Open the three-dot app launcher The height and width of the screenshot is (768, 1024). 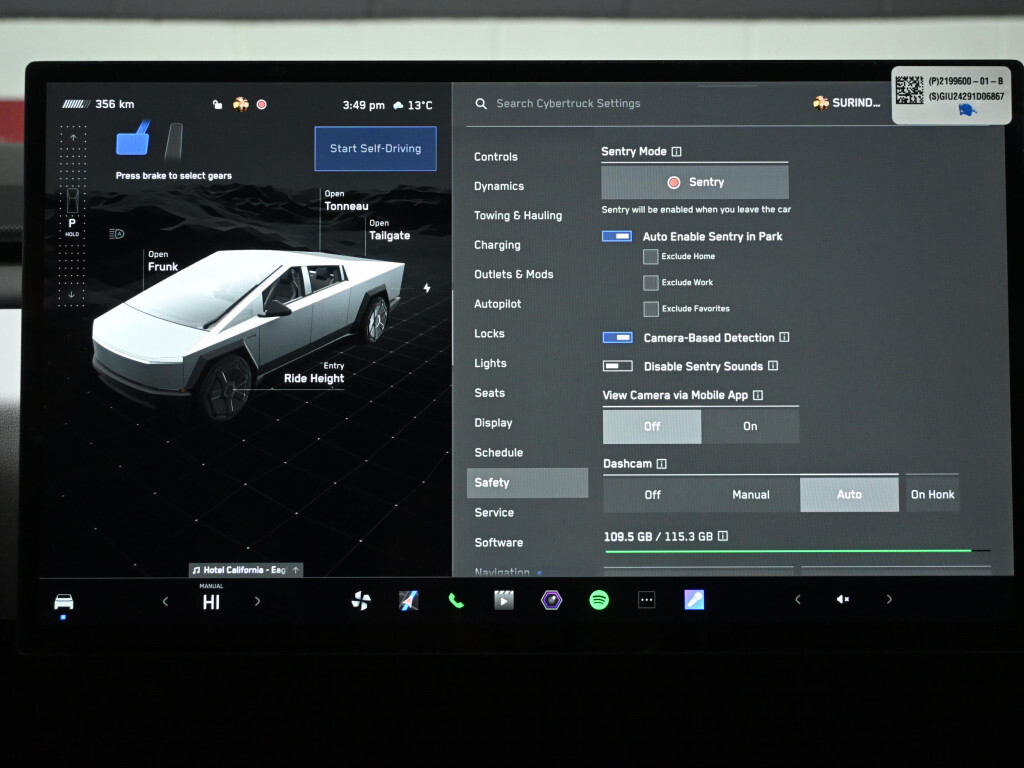pos(647,600)
